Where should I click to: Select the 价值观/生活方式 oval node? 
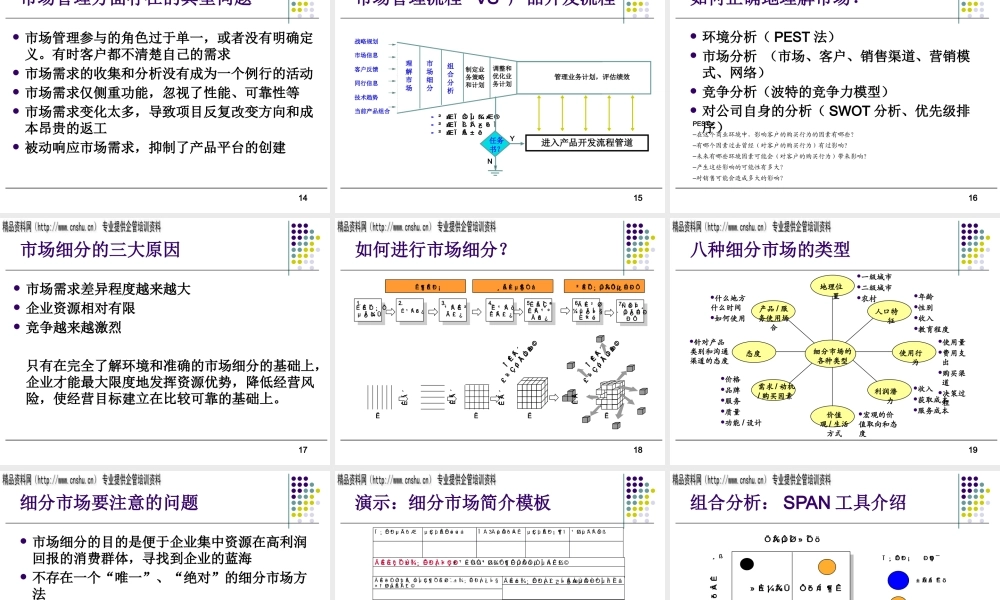[833, 418]
